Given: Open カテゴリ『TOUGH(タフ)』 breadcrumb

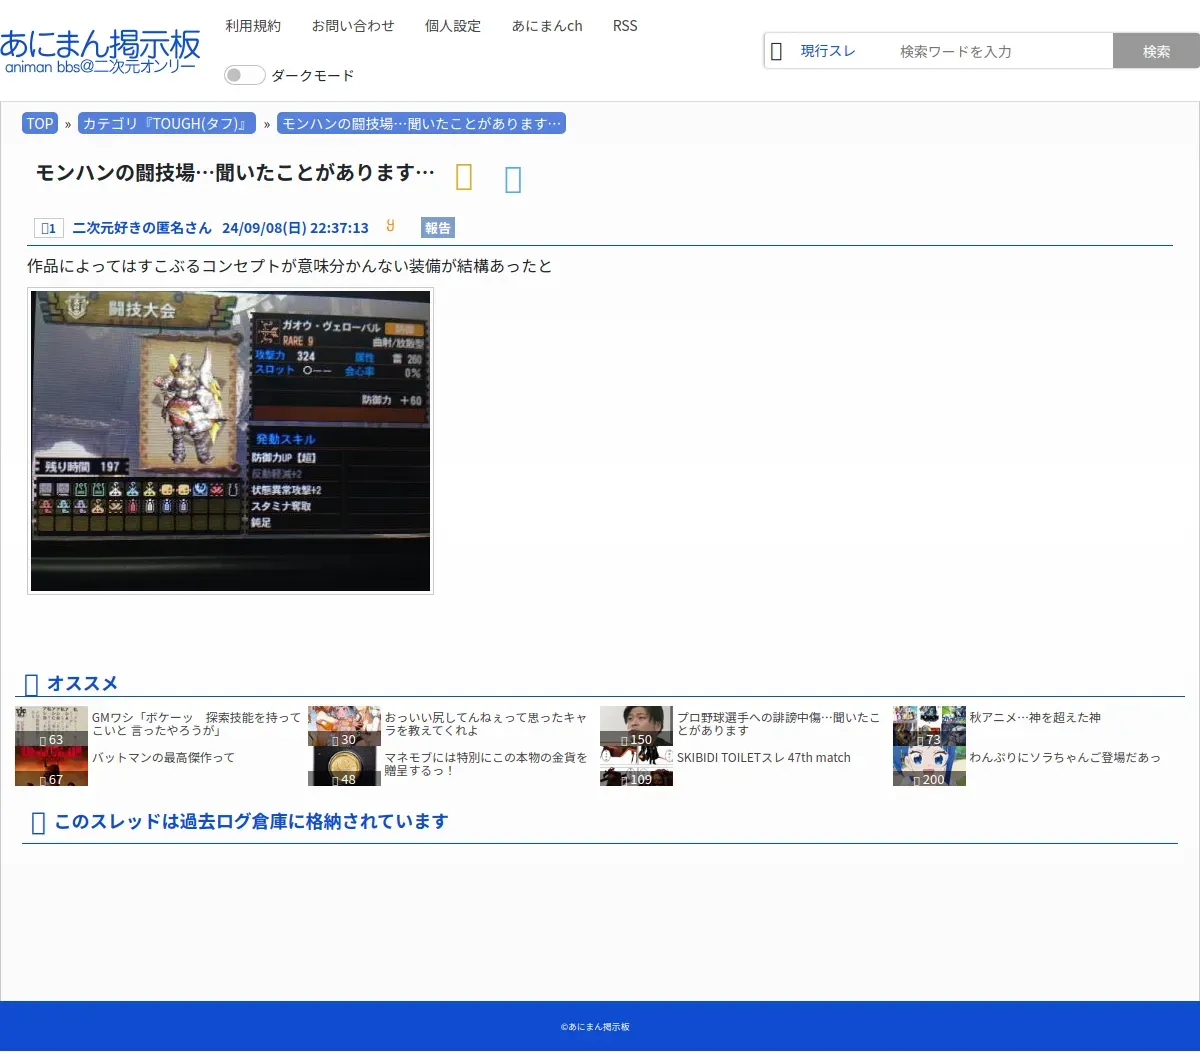Looking at the screenshot, I should pos(167,124).
